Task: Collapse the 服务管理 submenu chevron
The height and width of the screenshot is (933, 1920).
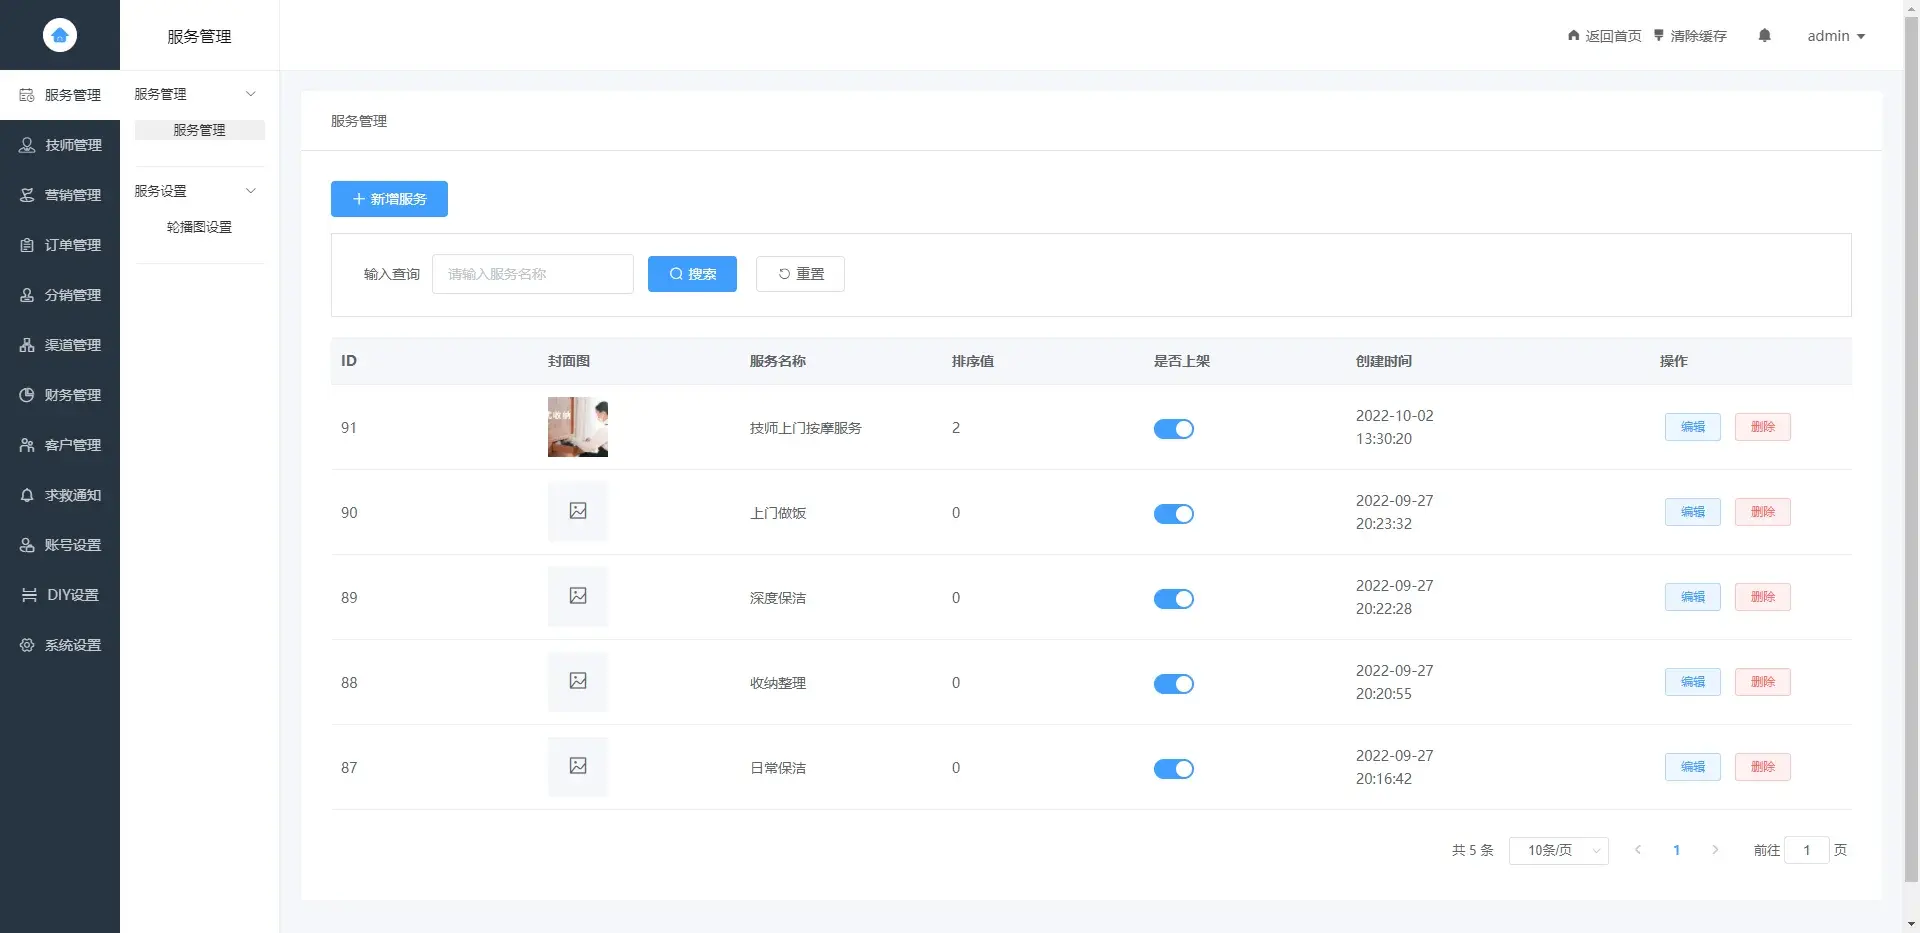Action: pos(251,94)
